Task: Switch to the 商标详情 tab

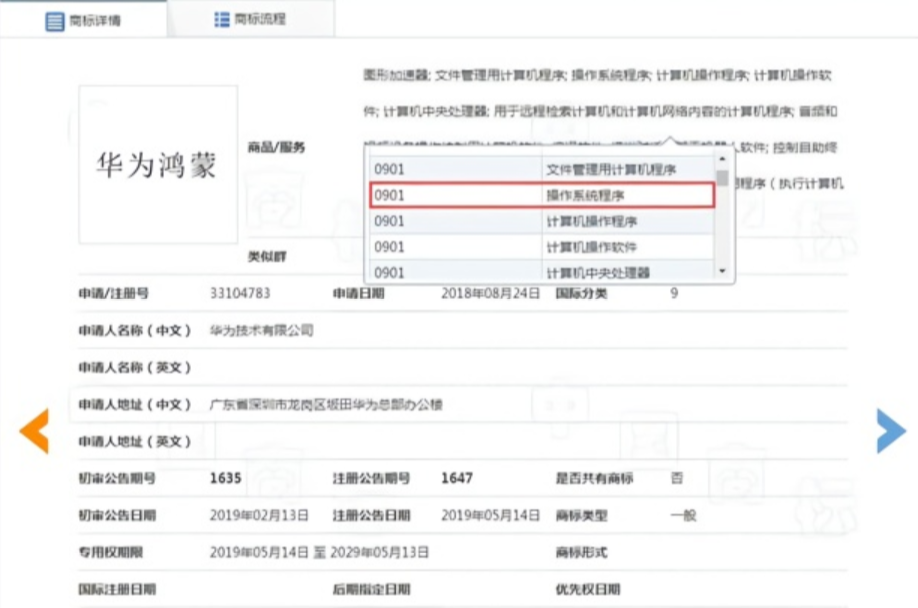Action: (83, 20)
